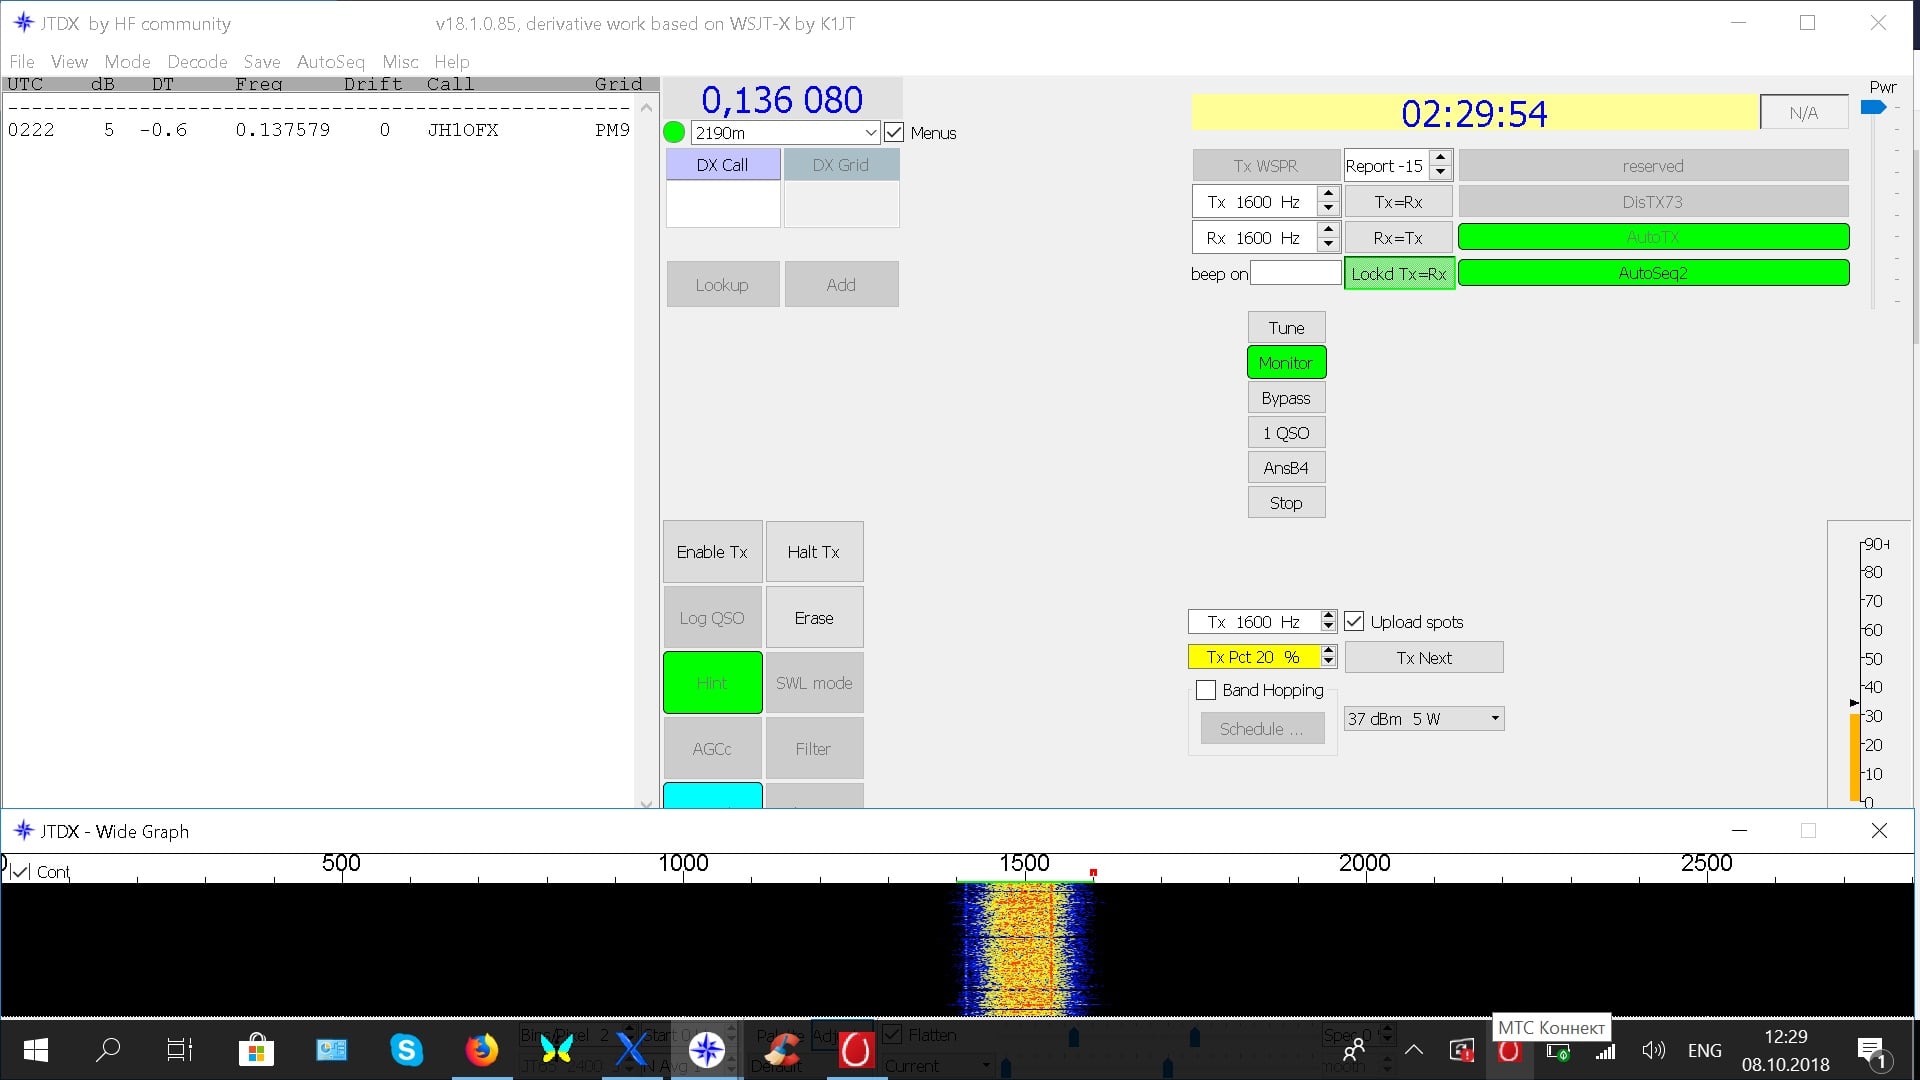
Task: Open the volume control tray icon
Action: point(1653,1050)
